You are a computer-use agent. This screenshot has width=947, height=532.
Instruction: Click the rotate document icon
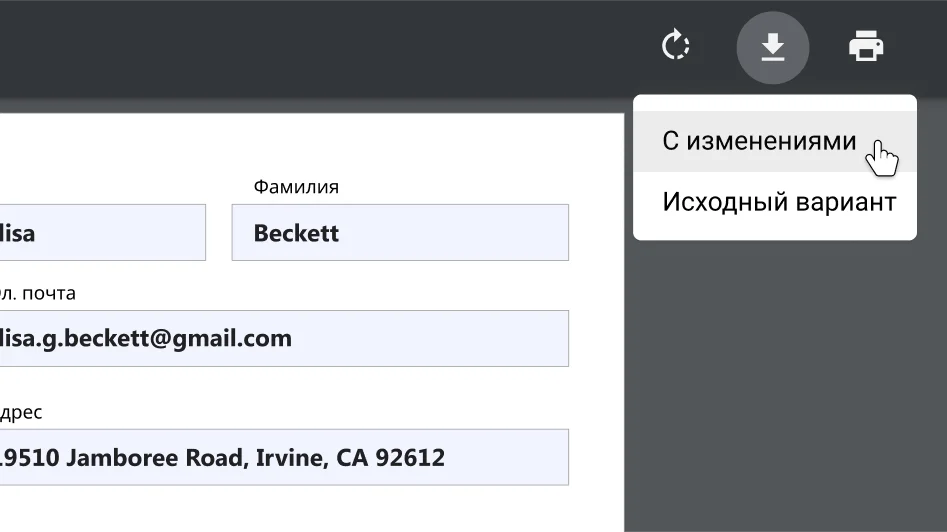click(x=677, y=46)
